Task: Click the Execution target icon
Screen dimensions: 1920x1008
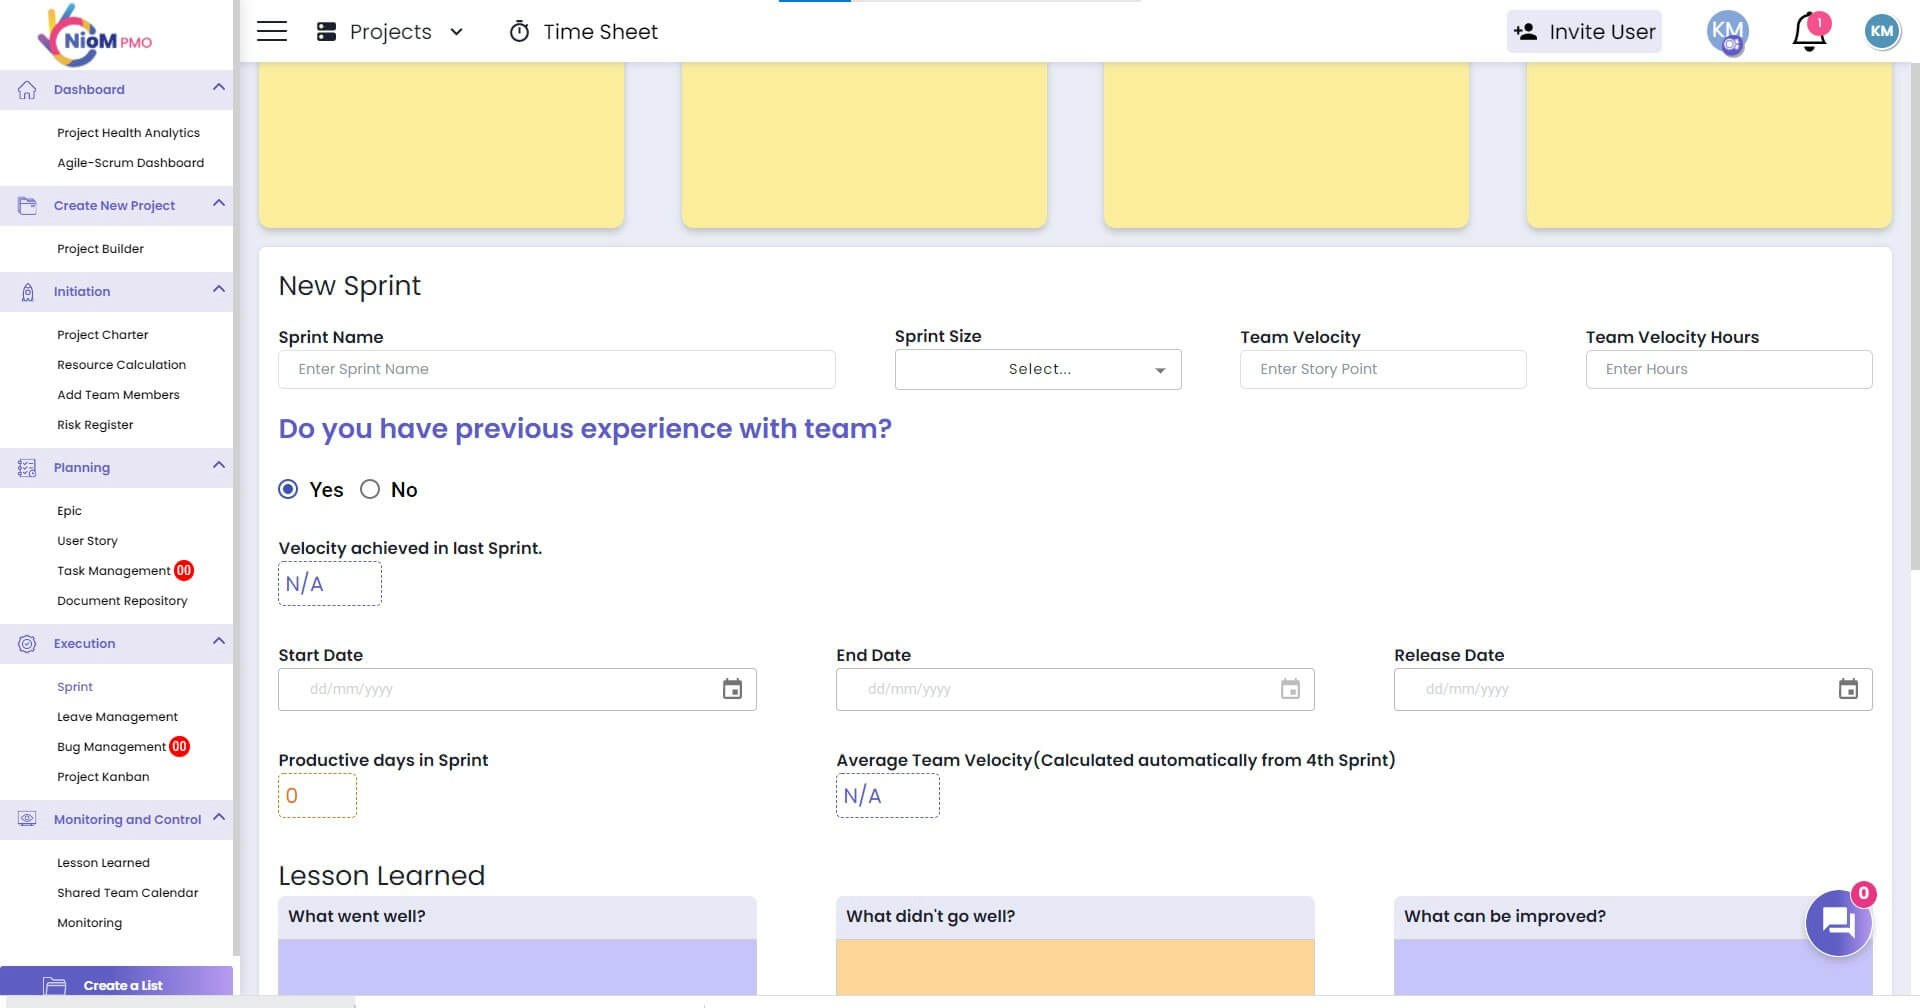Action: [27, 644]
